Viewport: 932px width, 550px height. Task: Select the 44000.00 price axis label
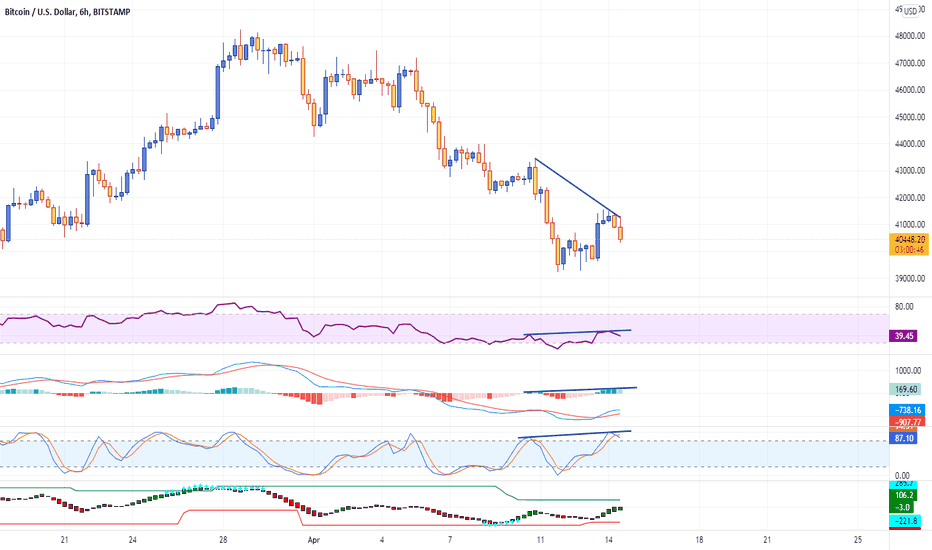coord(909,143)
